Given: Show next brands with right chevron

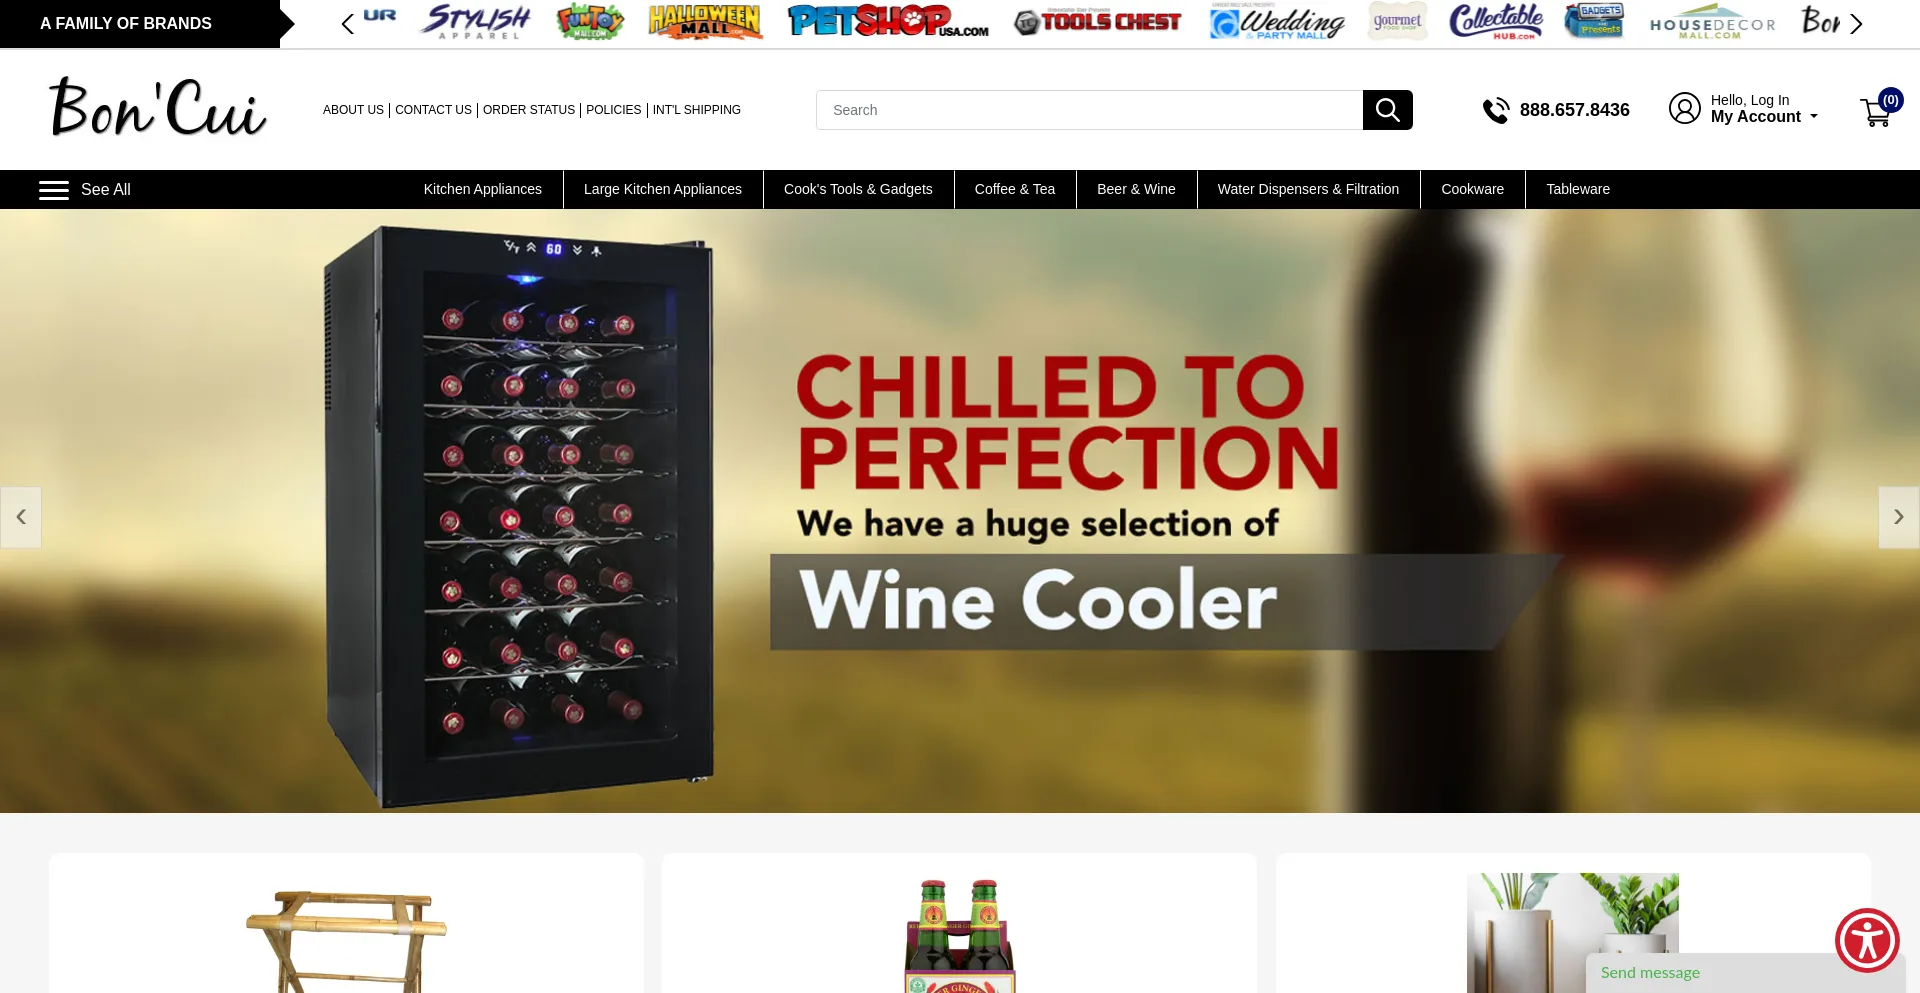Looking at the screenshot, I should point(1856,24).
